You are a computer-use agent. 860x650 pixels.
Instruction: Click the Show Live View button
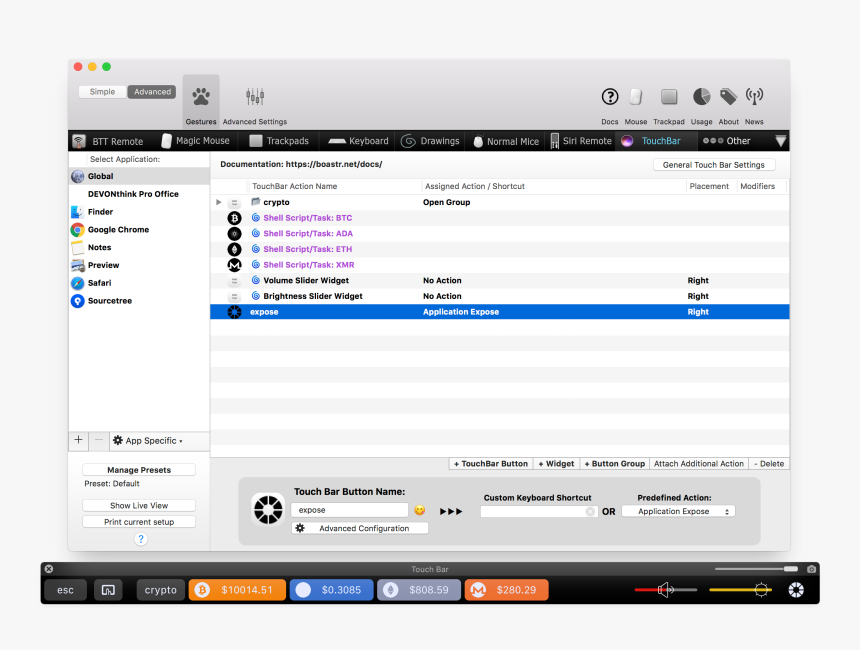tap(138, 505)
